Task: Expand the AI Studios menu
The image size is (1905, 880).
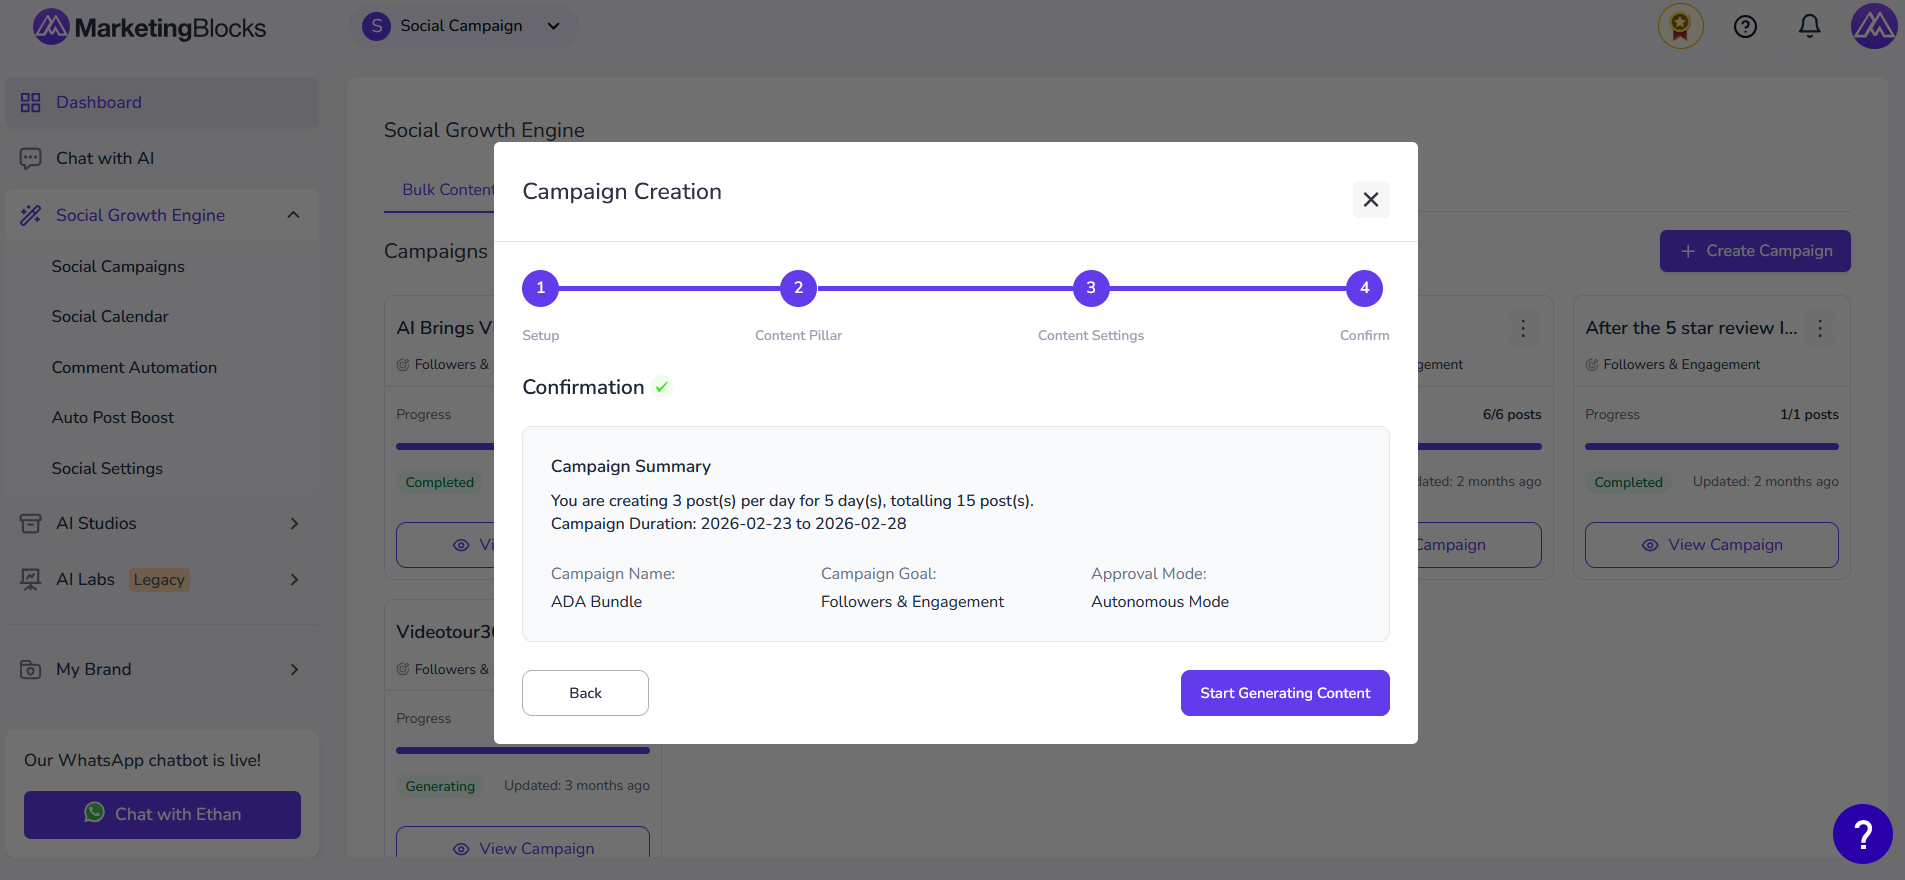Action: tap(293, 523)
